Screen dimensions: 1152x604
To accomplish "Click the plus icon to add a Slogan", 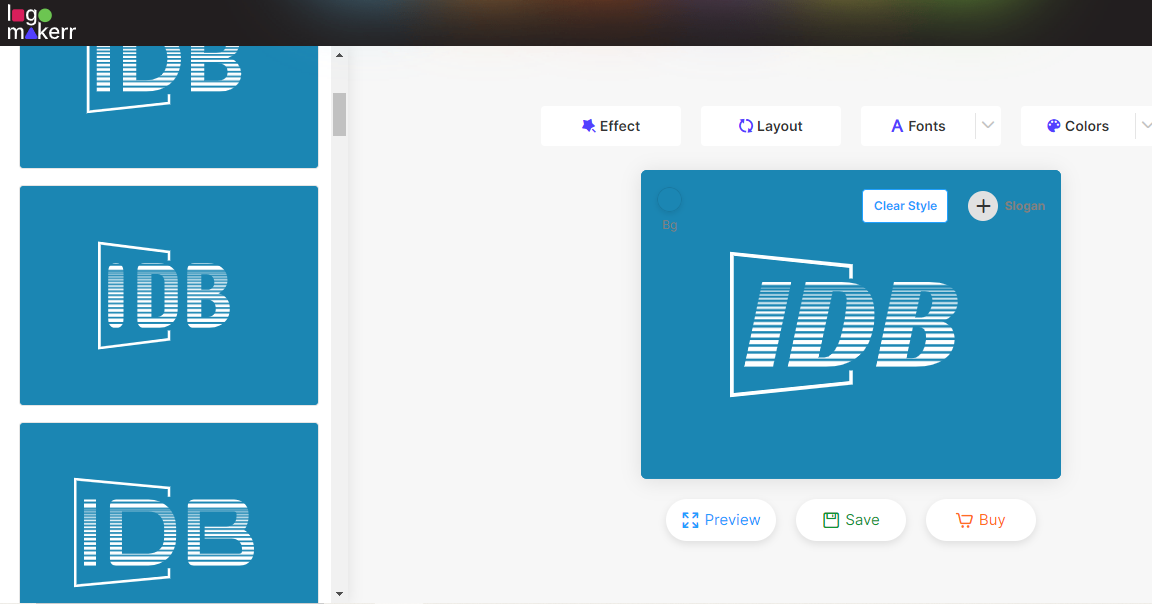I will (x=983, y=206).
